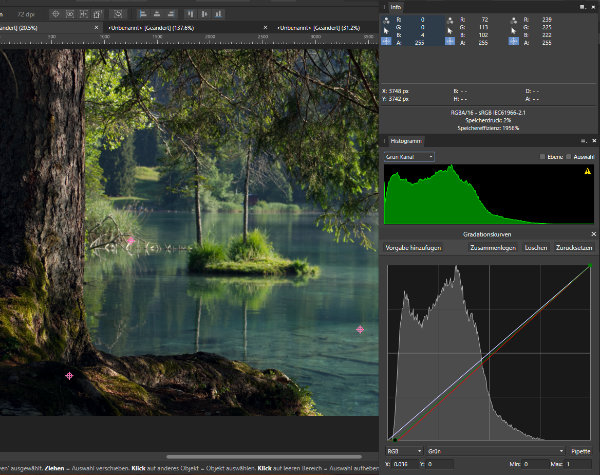Click the Pipette button in curves

click(x=580, y=451)
